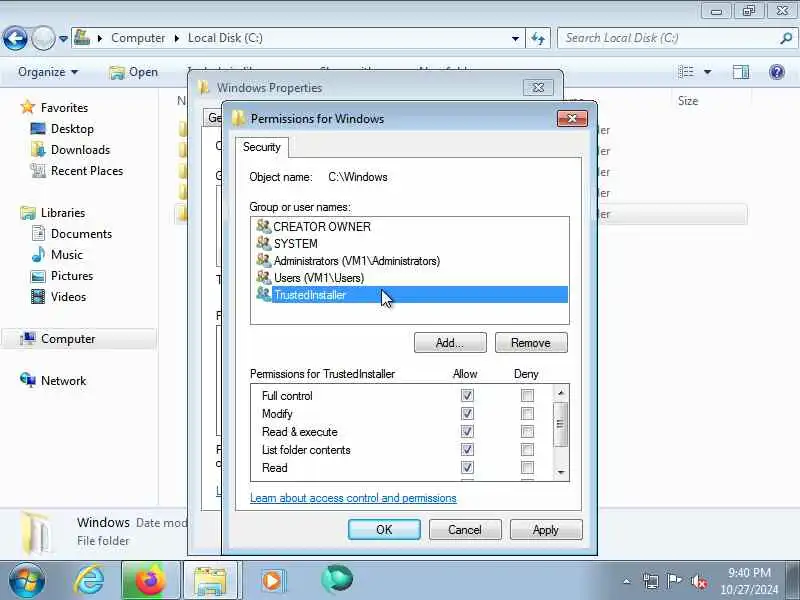Click the Add... button
The height and width of the screenshot is (600, 800).
click(x=450, y=343)
